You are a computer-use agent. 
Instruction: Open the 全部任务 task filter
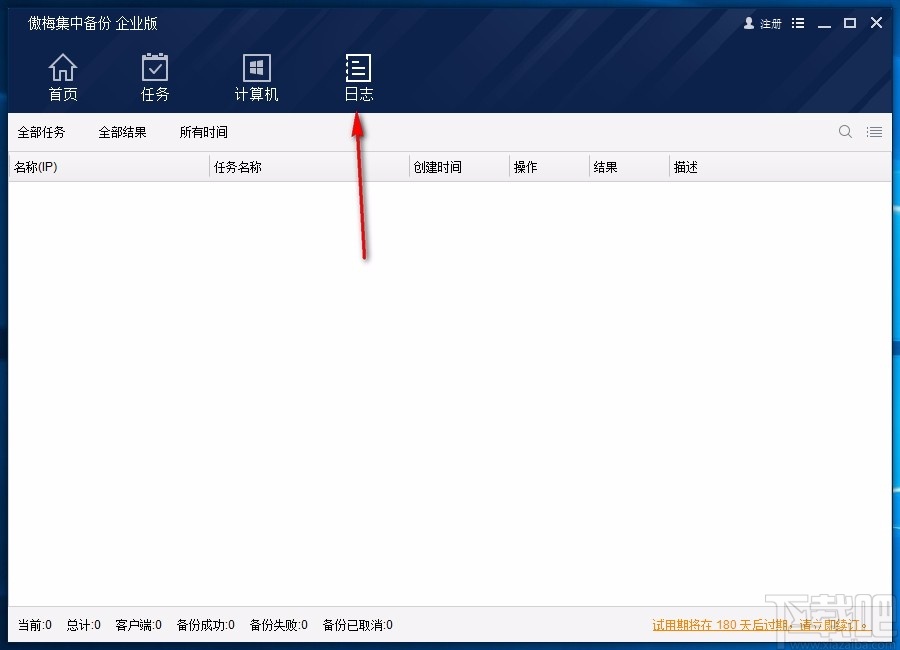tap(42, 131)
